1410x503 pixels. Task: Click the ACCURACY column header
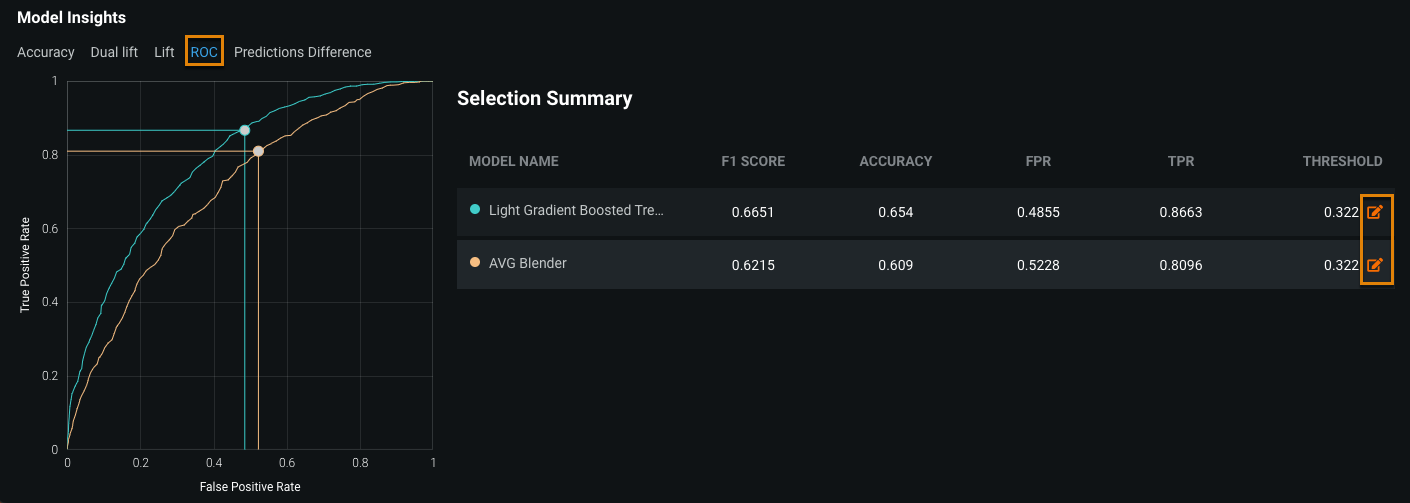895,161
